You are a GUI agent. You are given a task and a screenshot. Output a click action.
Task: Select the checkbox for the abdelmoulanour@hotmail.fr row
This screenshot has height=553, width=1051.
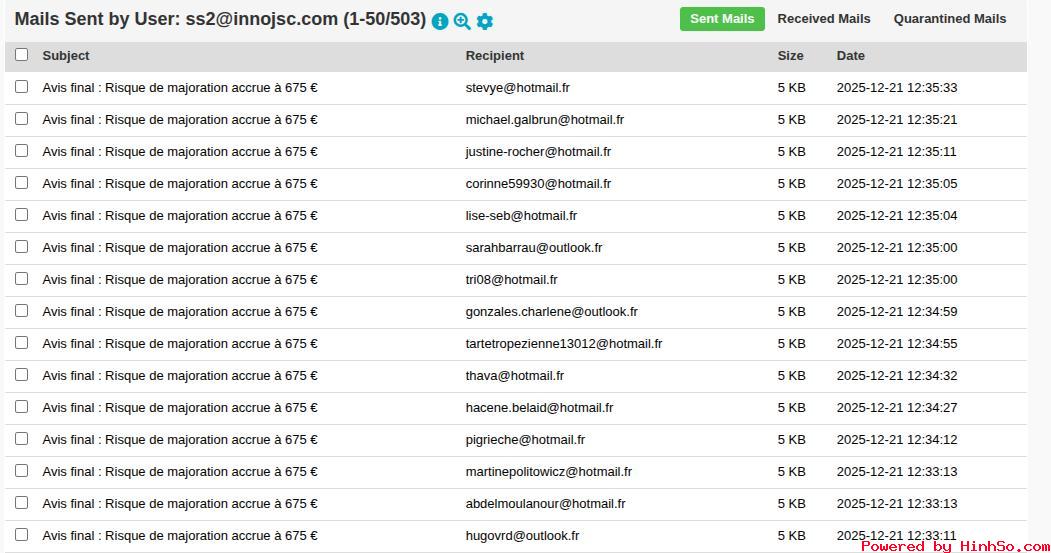22,503
